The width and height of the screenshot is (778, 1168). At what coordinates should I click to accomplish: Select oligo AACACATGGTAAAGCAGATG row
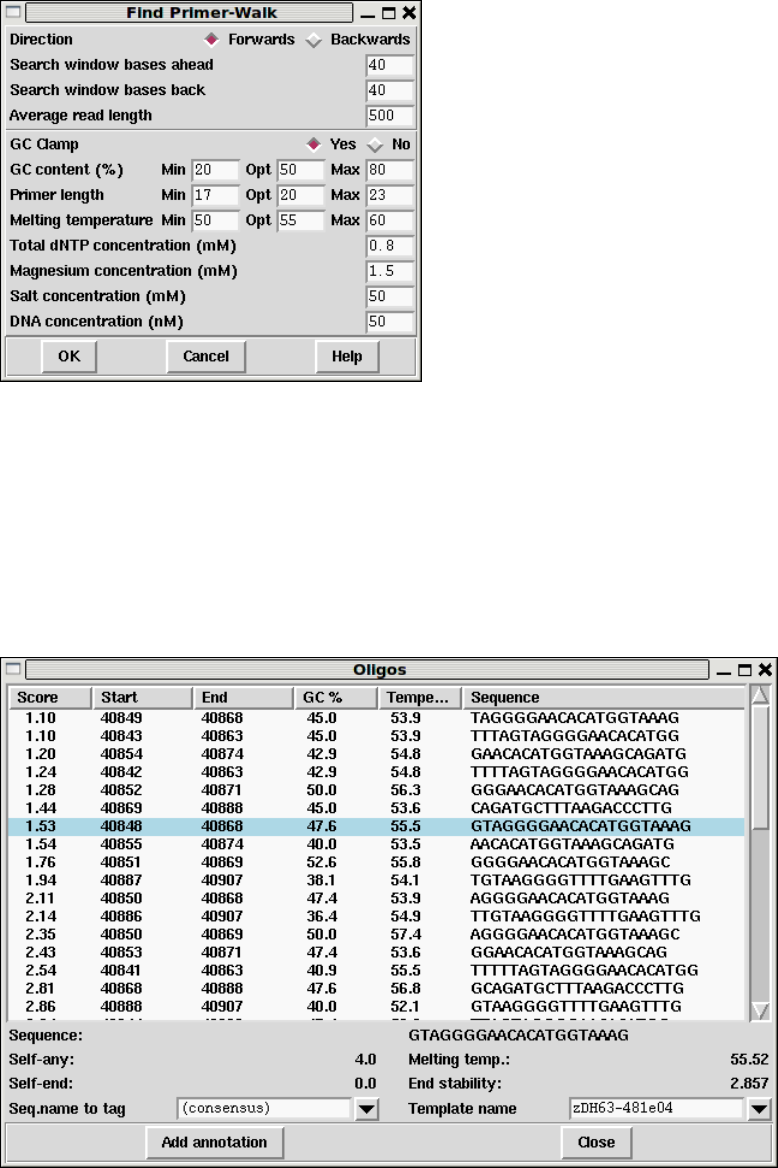[x=376, y=844]
